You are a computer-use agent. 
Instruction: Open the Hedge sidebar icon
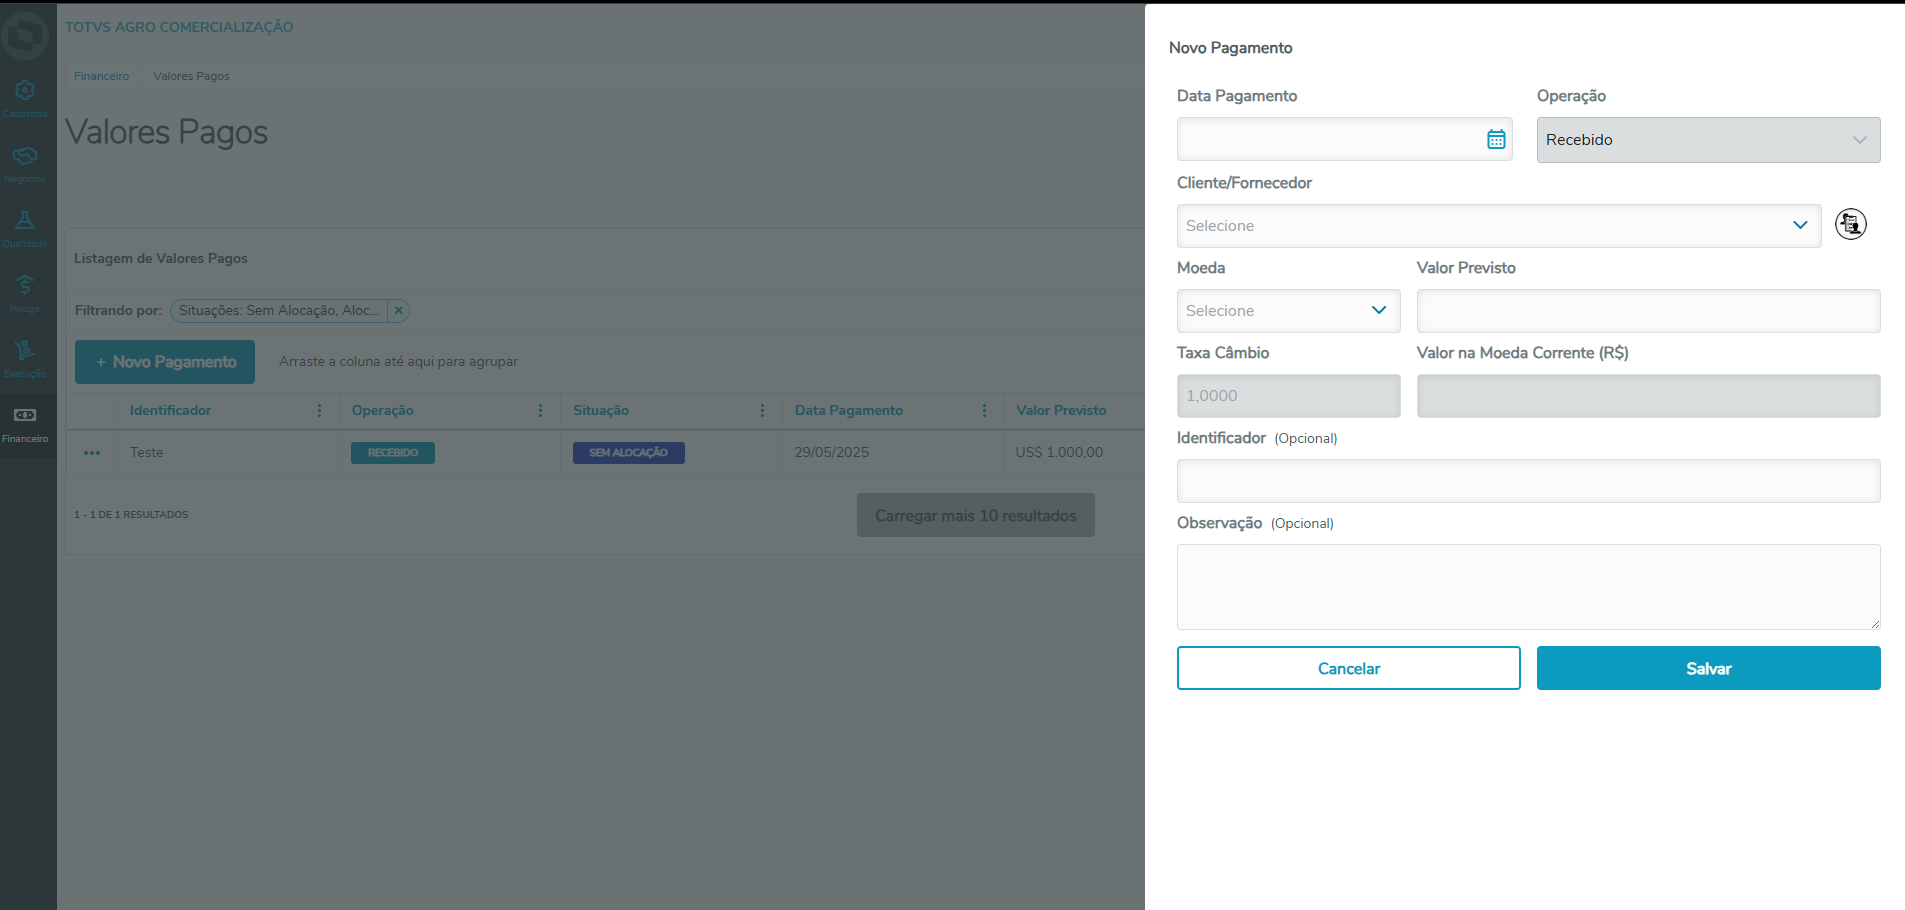tap(25, 294)
